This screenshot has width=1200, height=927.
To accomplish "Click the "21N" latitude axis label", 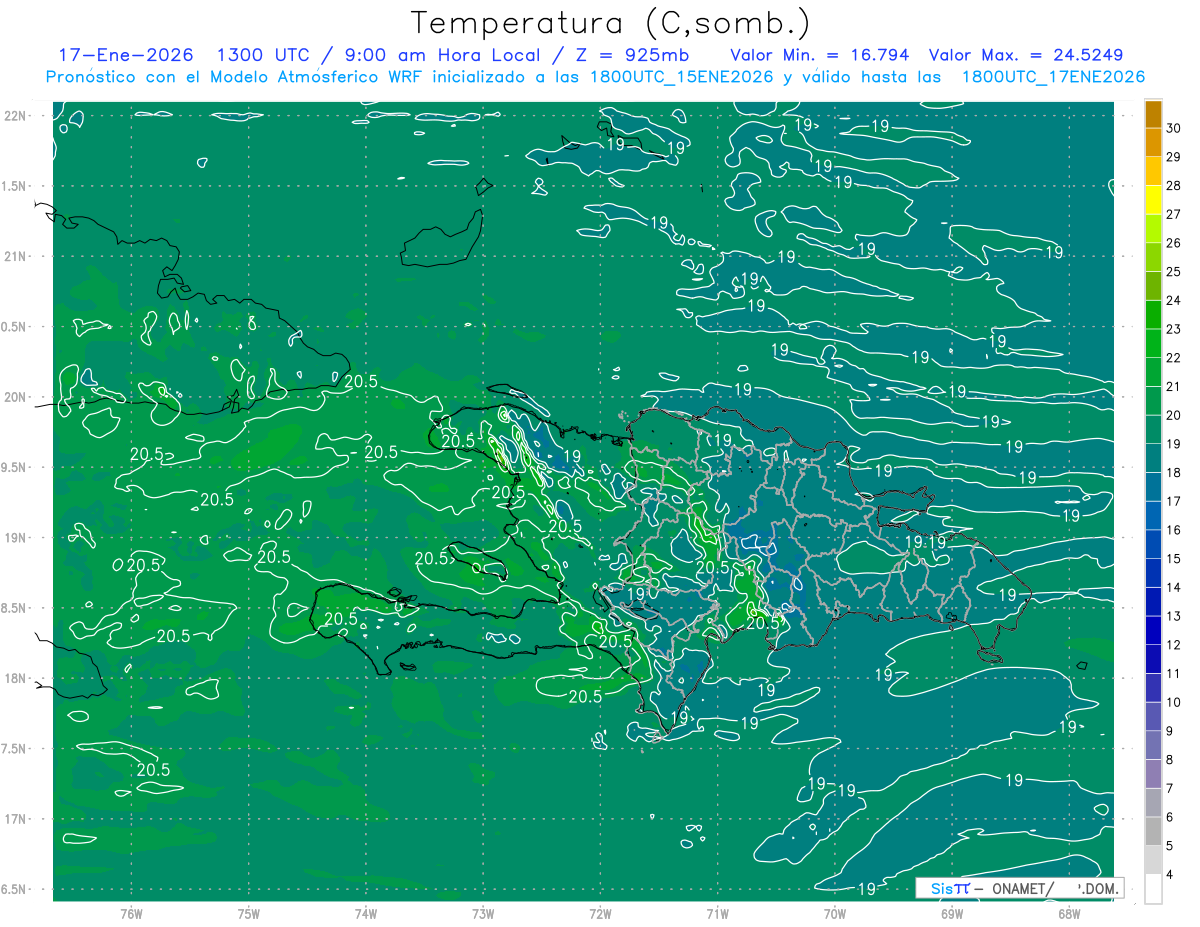I will pyautogui.click(x=17, y=256).
